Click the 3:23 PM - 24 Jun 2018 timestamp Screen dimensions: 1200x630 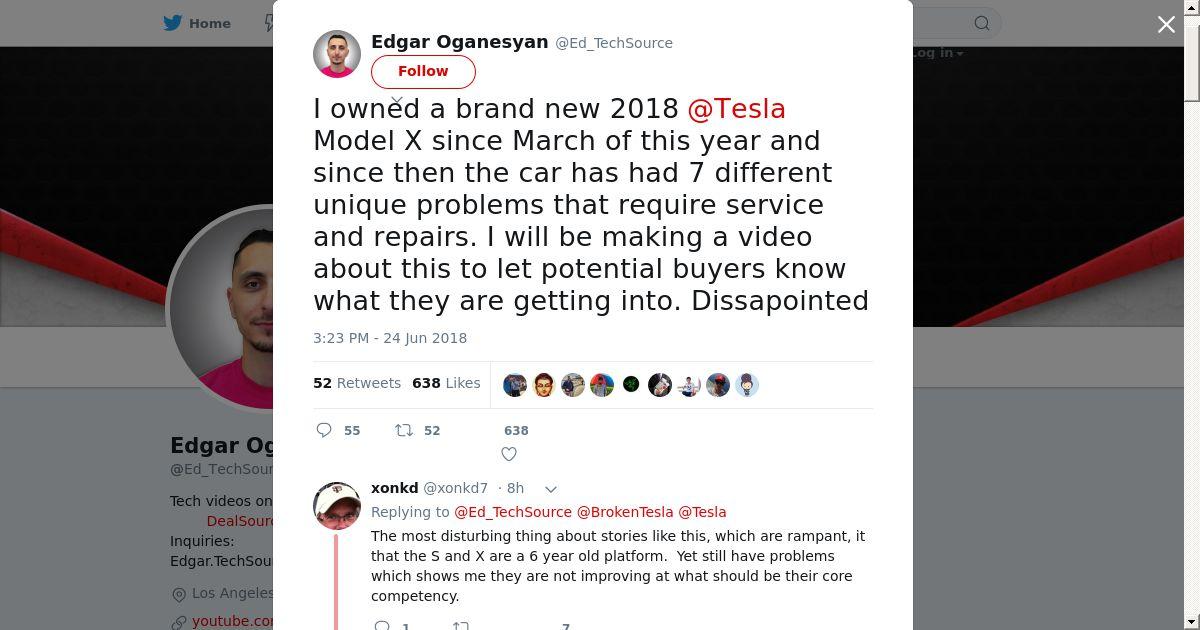pos(390,338)
